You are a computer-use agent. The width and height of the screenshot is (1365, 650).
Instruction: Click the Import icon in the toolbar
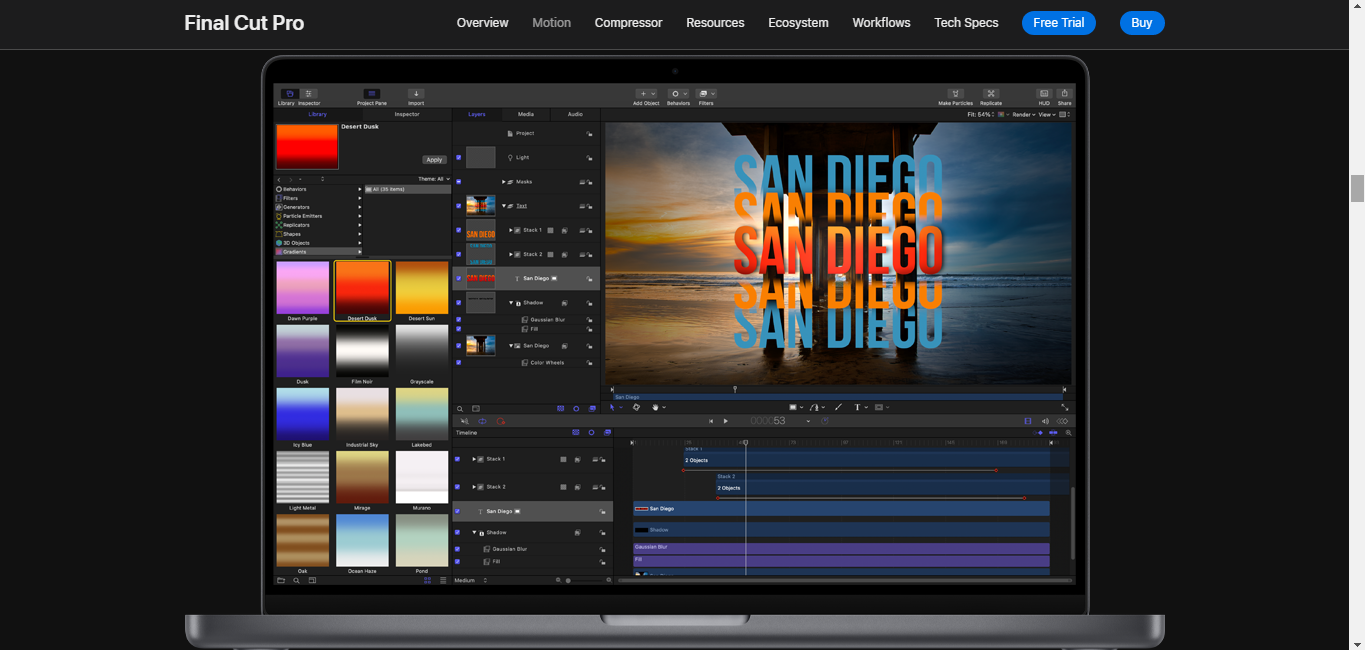[x=416, y=94]
